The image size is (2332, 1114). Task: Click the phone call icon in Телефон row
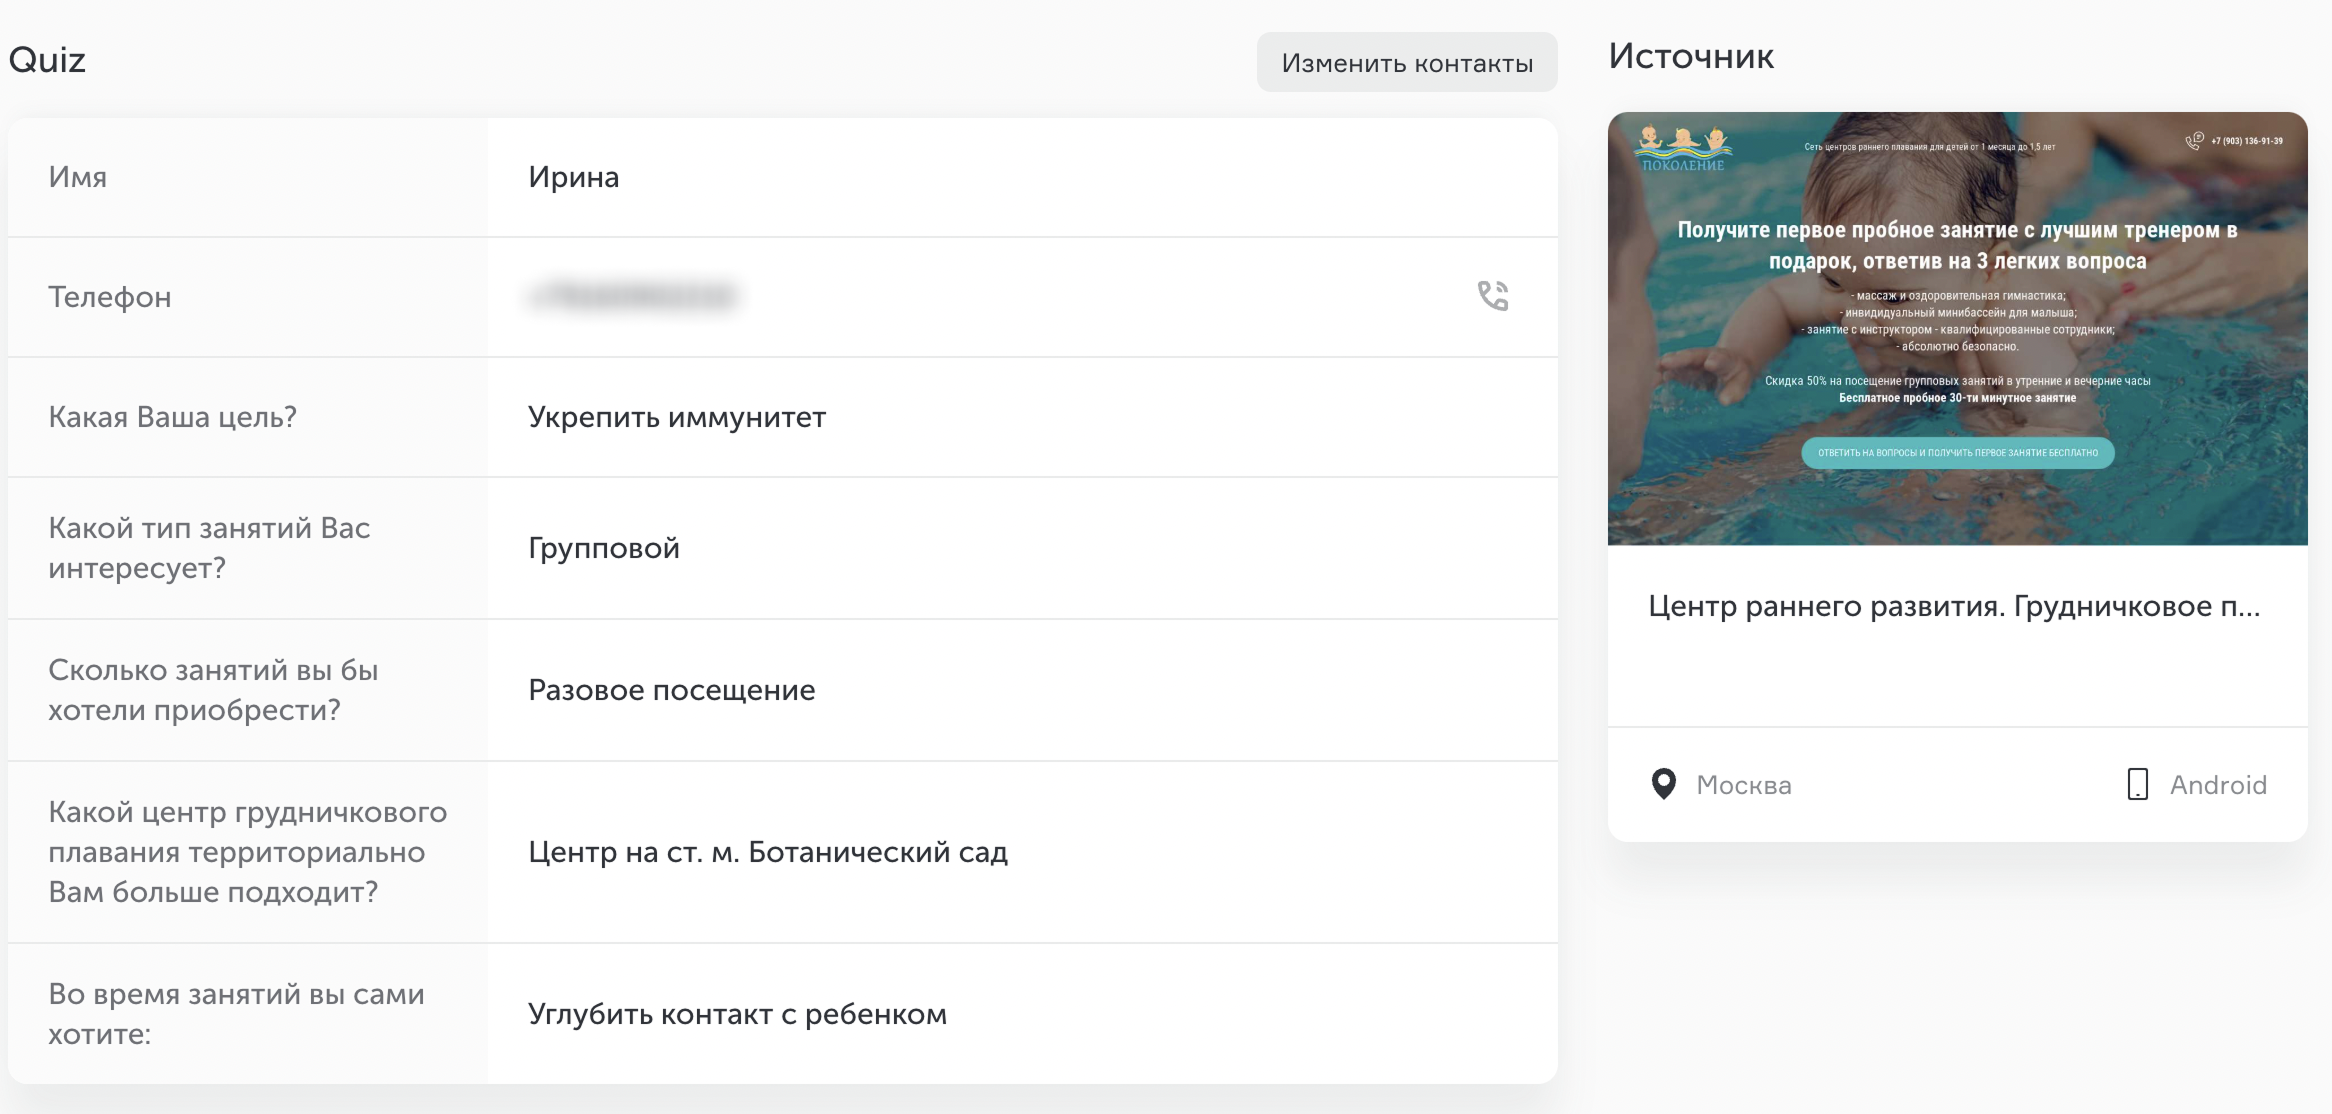pos(1493,296)
